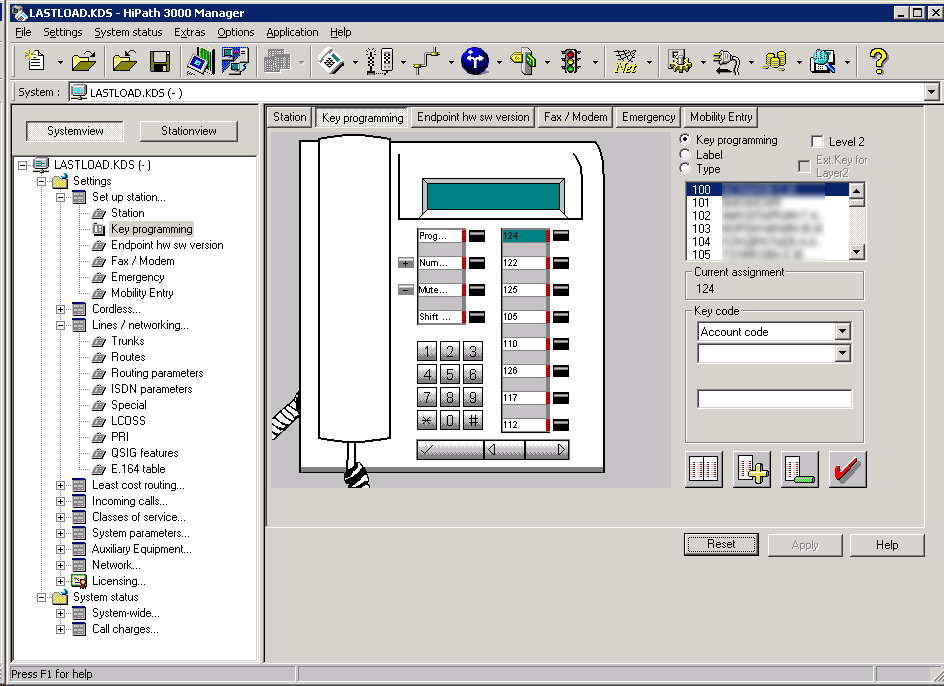The width and height of the screenshot is (944, 686).
Task: Select Routing parameters tree item
Action: pyautogui.click(x=157, y=373)
